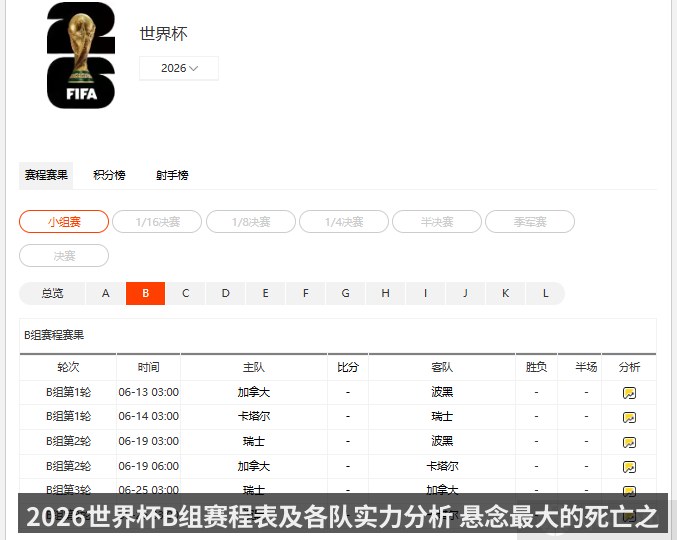Click away team 卡塔尔 in 06-19 06:00 match

(x=442, y=466)
